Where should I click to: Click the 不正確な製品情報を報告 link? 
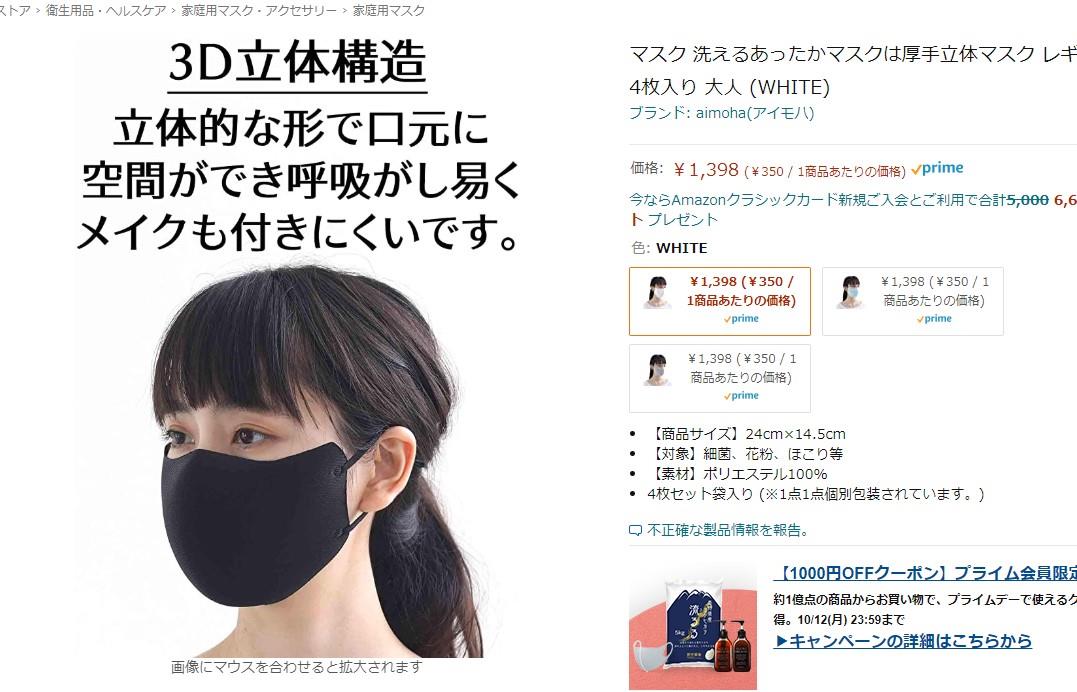727,531
